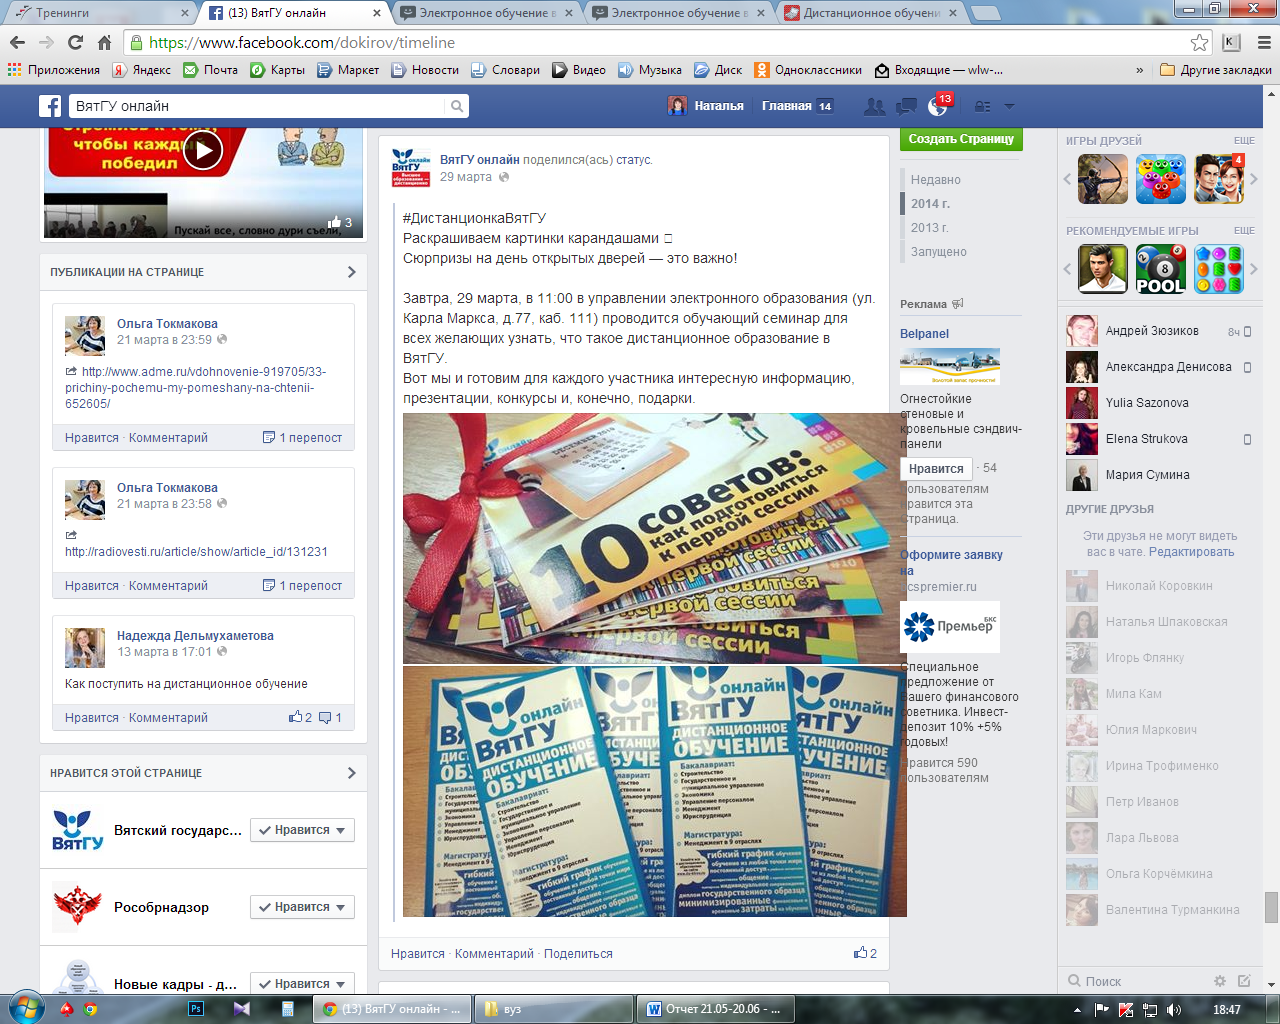Click the browser Back arrow
The image size is (1280, 1024).
tap(17, 42)
